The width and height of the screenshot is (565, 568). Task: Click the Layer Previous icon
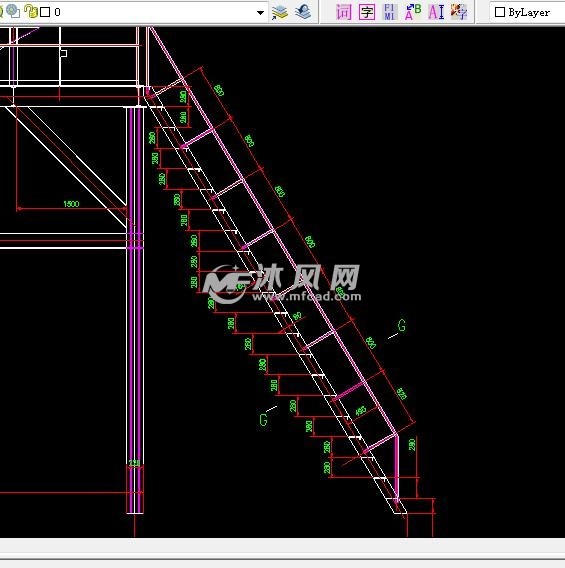click(303, 12)
